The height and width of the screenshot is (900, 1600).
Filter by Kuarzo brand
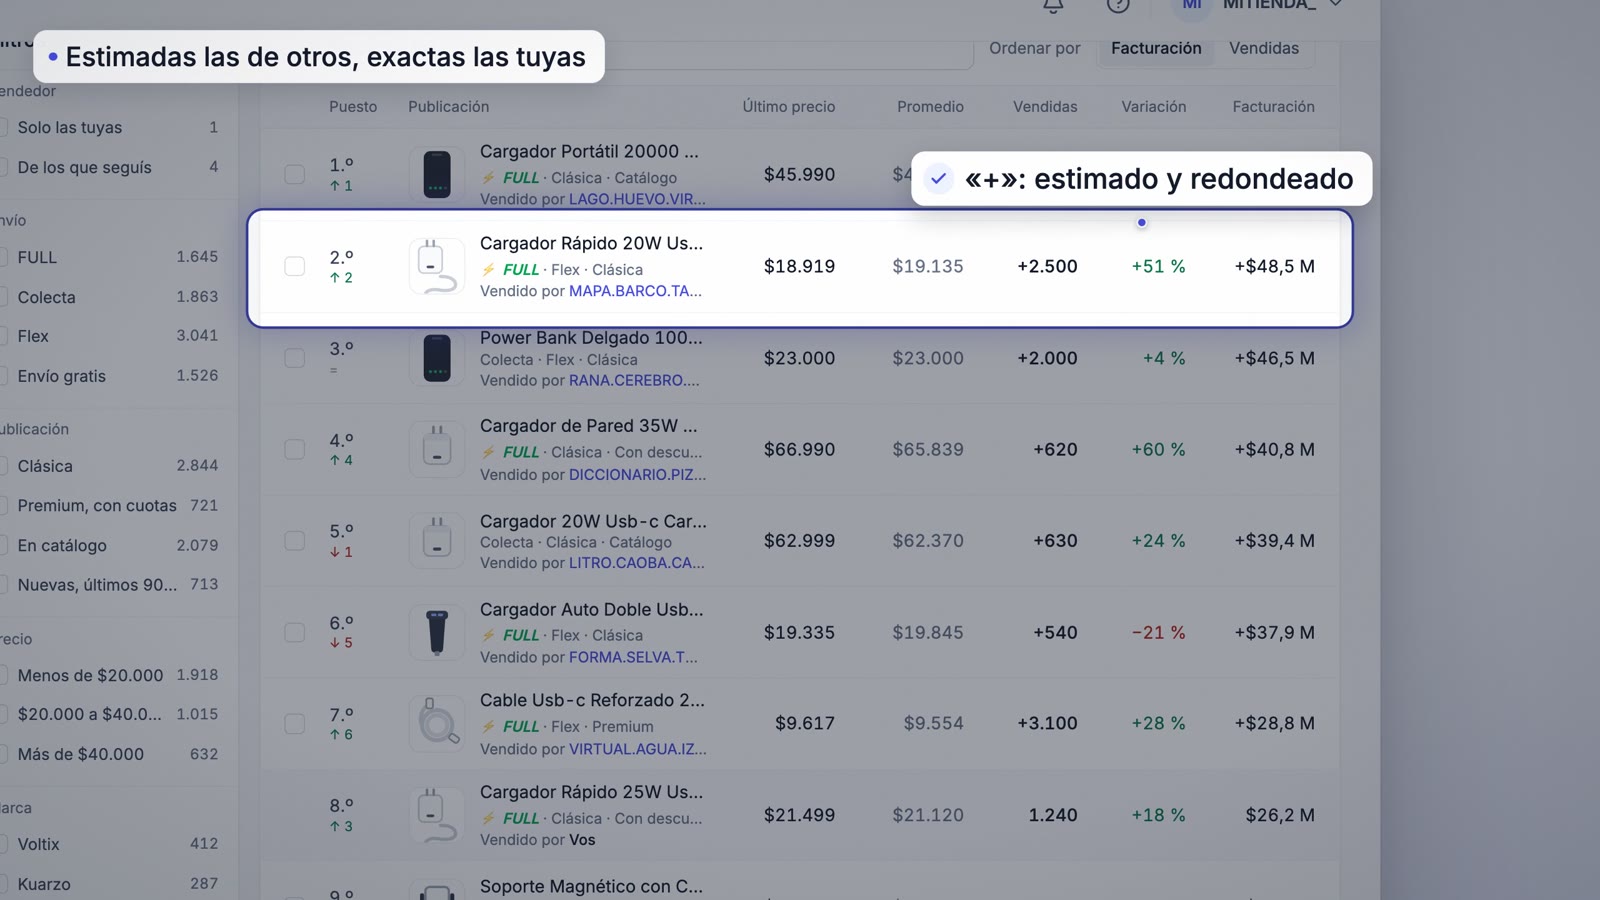pos(110,884)
